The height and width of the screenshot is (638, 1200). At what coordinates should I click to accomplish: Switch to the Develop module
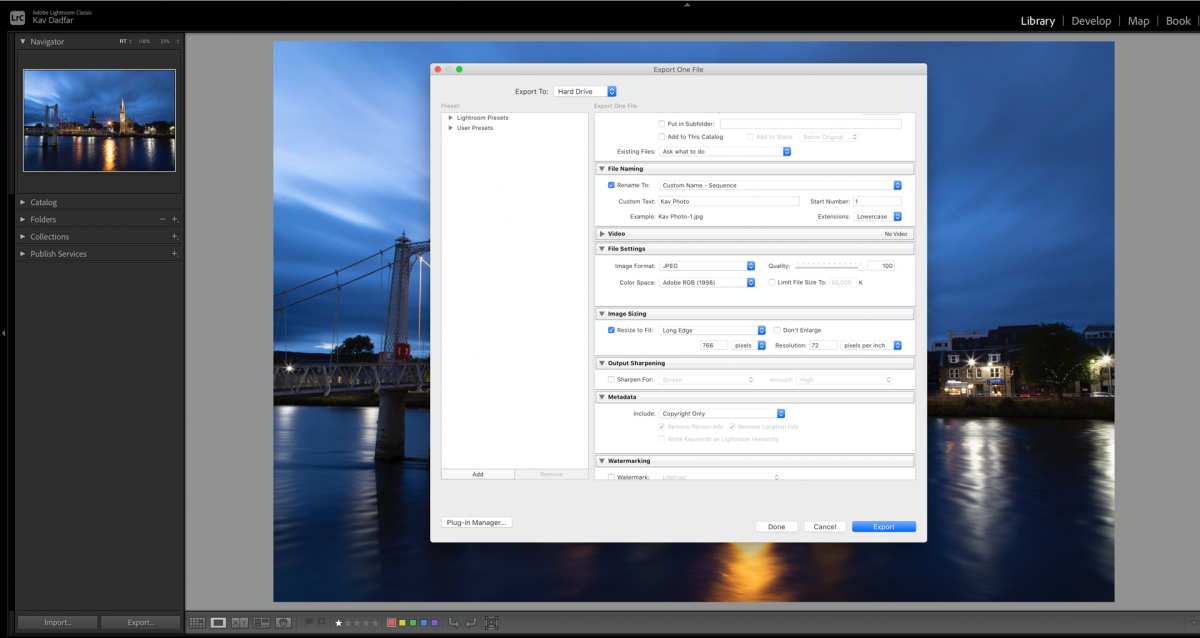click(x=1091, y=21)
